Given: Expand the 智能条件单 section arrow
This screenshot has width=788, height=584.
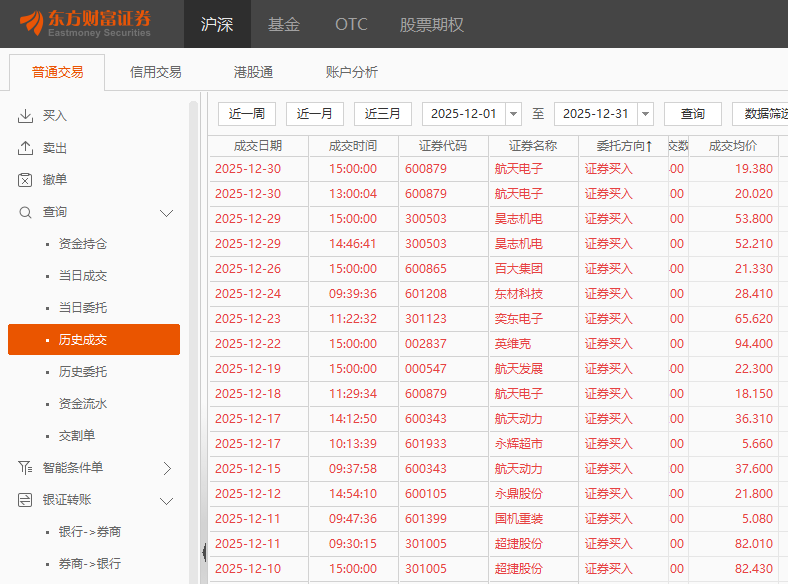Looking at the screenshot, I should [167, 468].
